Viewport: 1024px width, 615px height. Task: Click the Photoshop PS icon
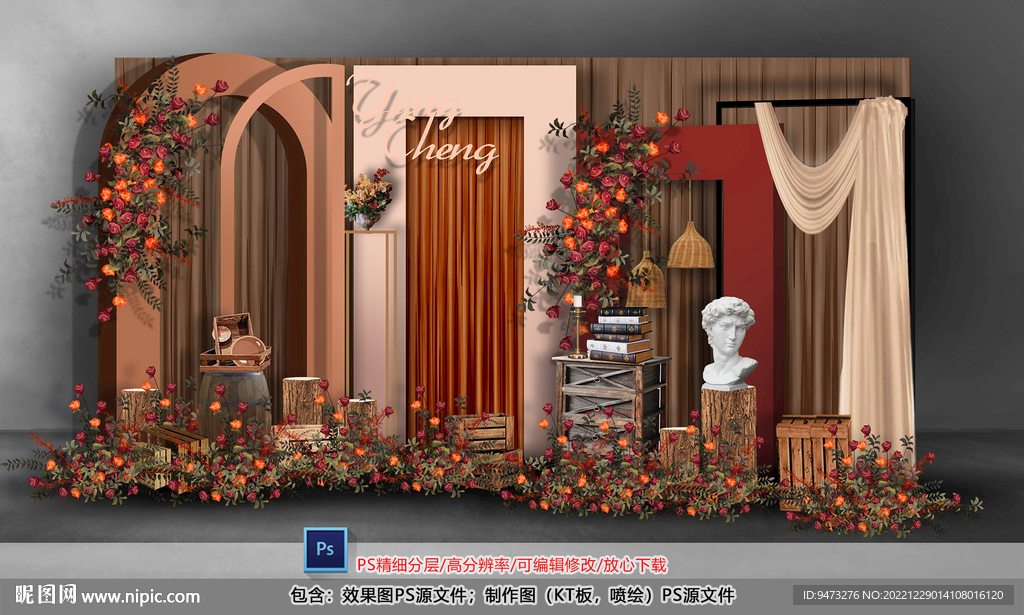tap(325, 549)
